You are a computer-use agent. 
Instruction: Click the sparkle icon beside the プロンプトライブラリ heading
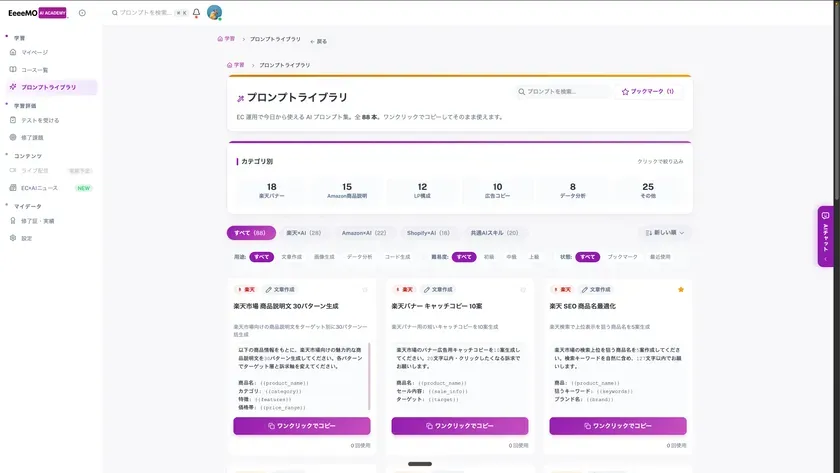241,98
